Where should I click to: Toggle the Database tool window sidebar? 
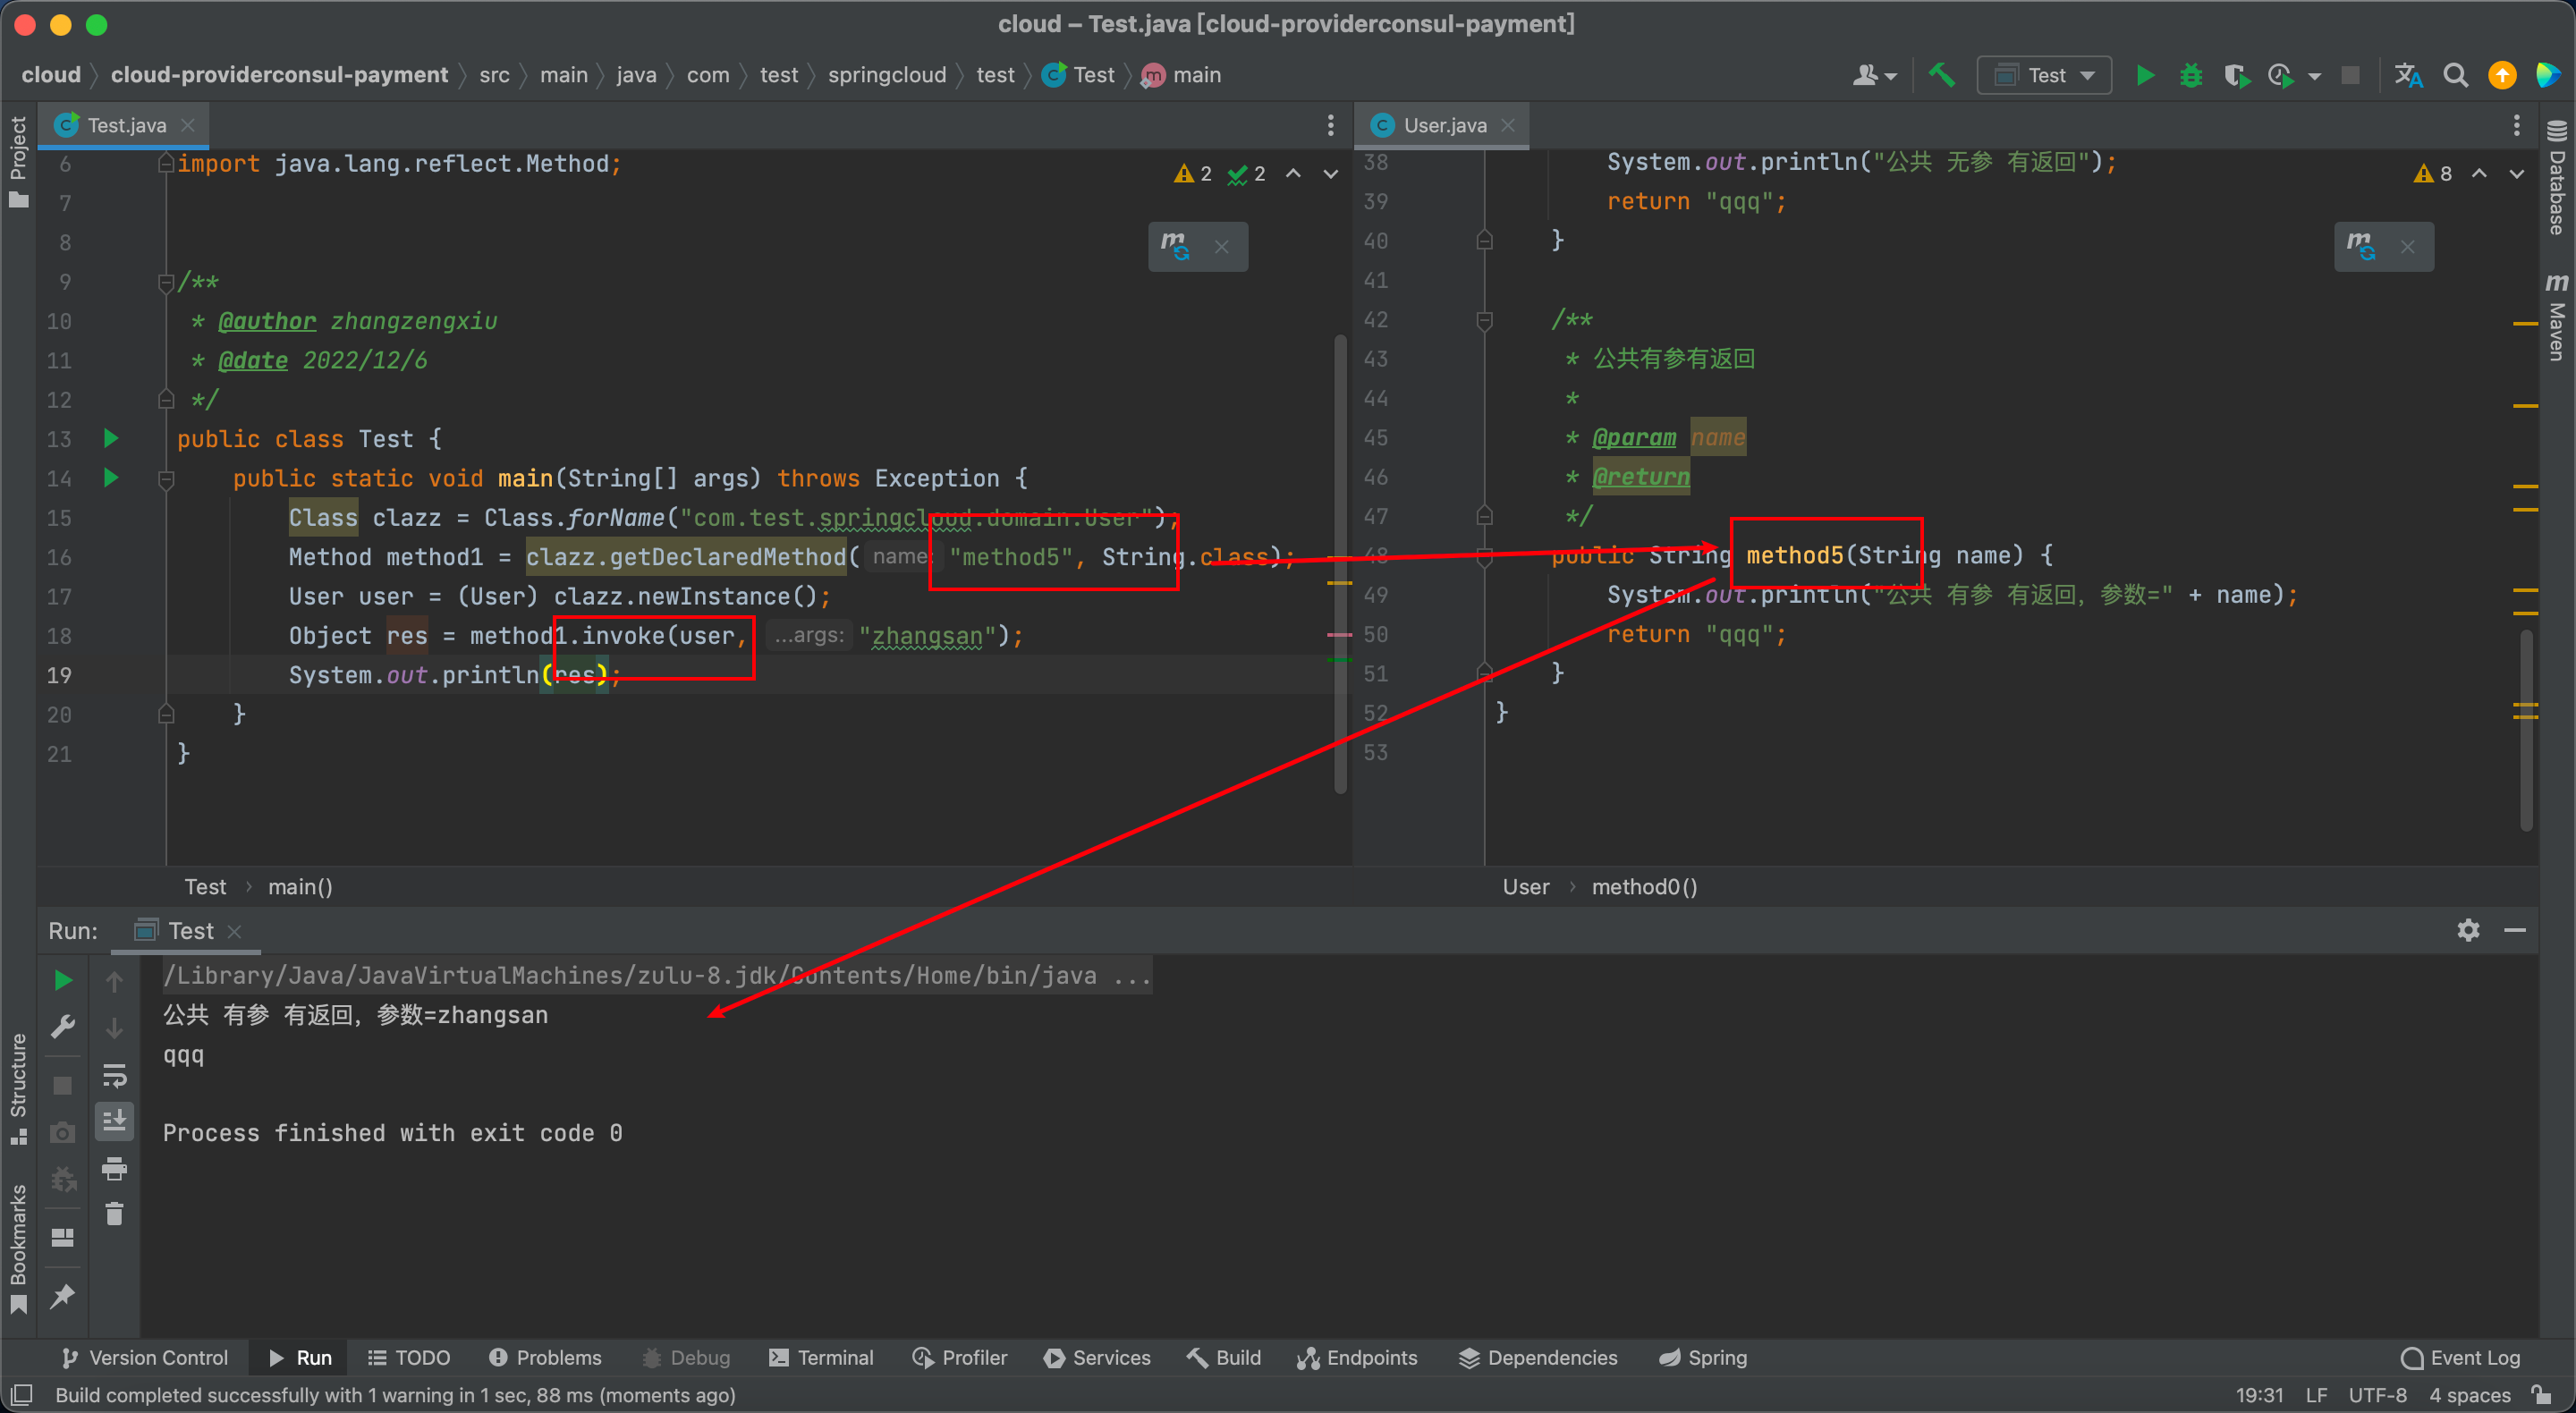(x=2556, y=177)
